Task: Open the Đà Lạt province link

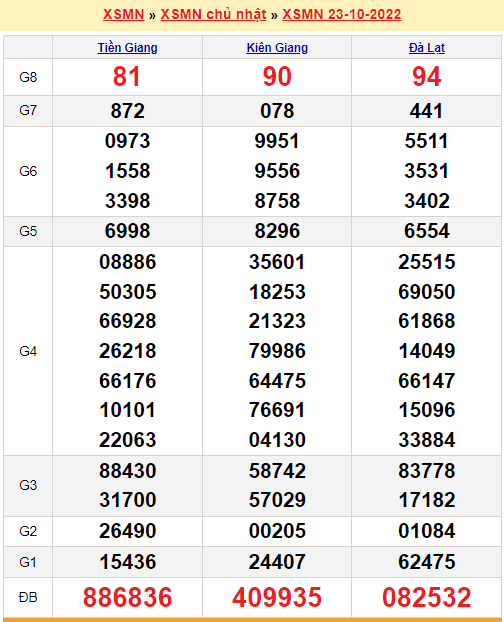Action: click(x=427, y=48)
